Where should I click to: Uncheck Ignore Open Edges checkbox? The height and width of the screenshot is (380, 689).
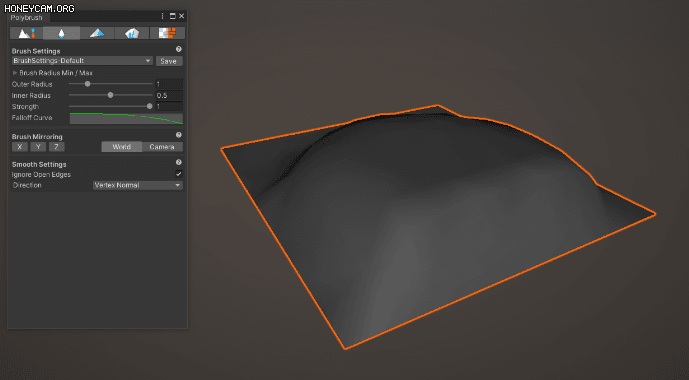179,174
